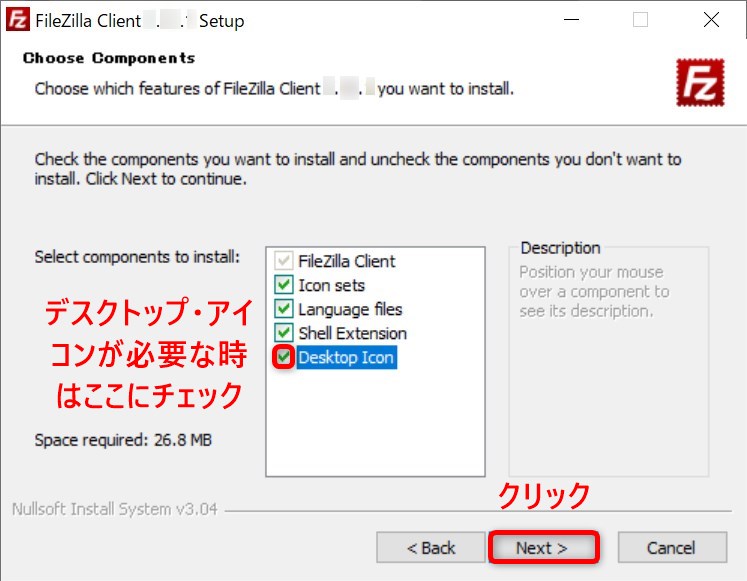The image size is (747, 581).
Task: Click the disabled maximize button
Action: pos(640,20)
